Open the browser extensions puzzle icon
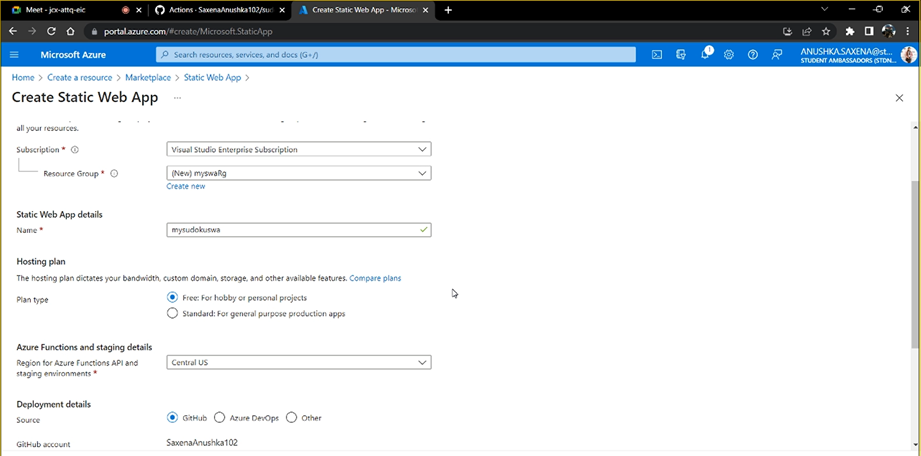 tap(849, 31)
